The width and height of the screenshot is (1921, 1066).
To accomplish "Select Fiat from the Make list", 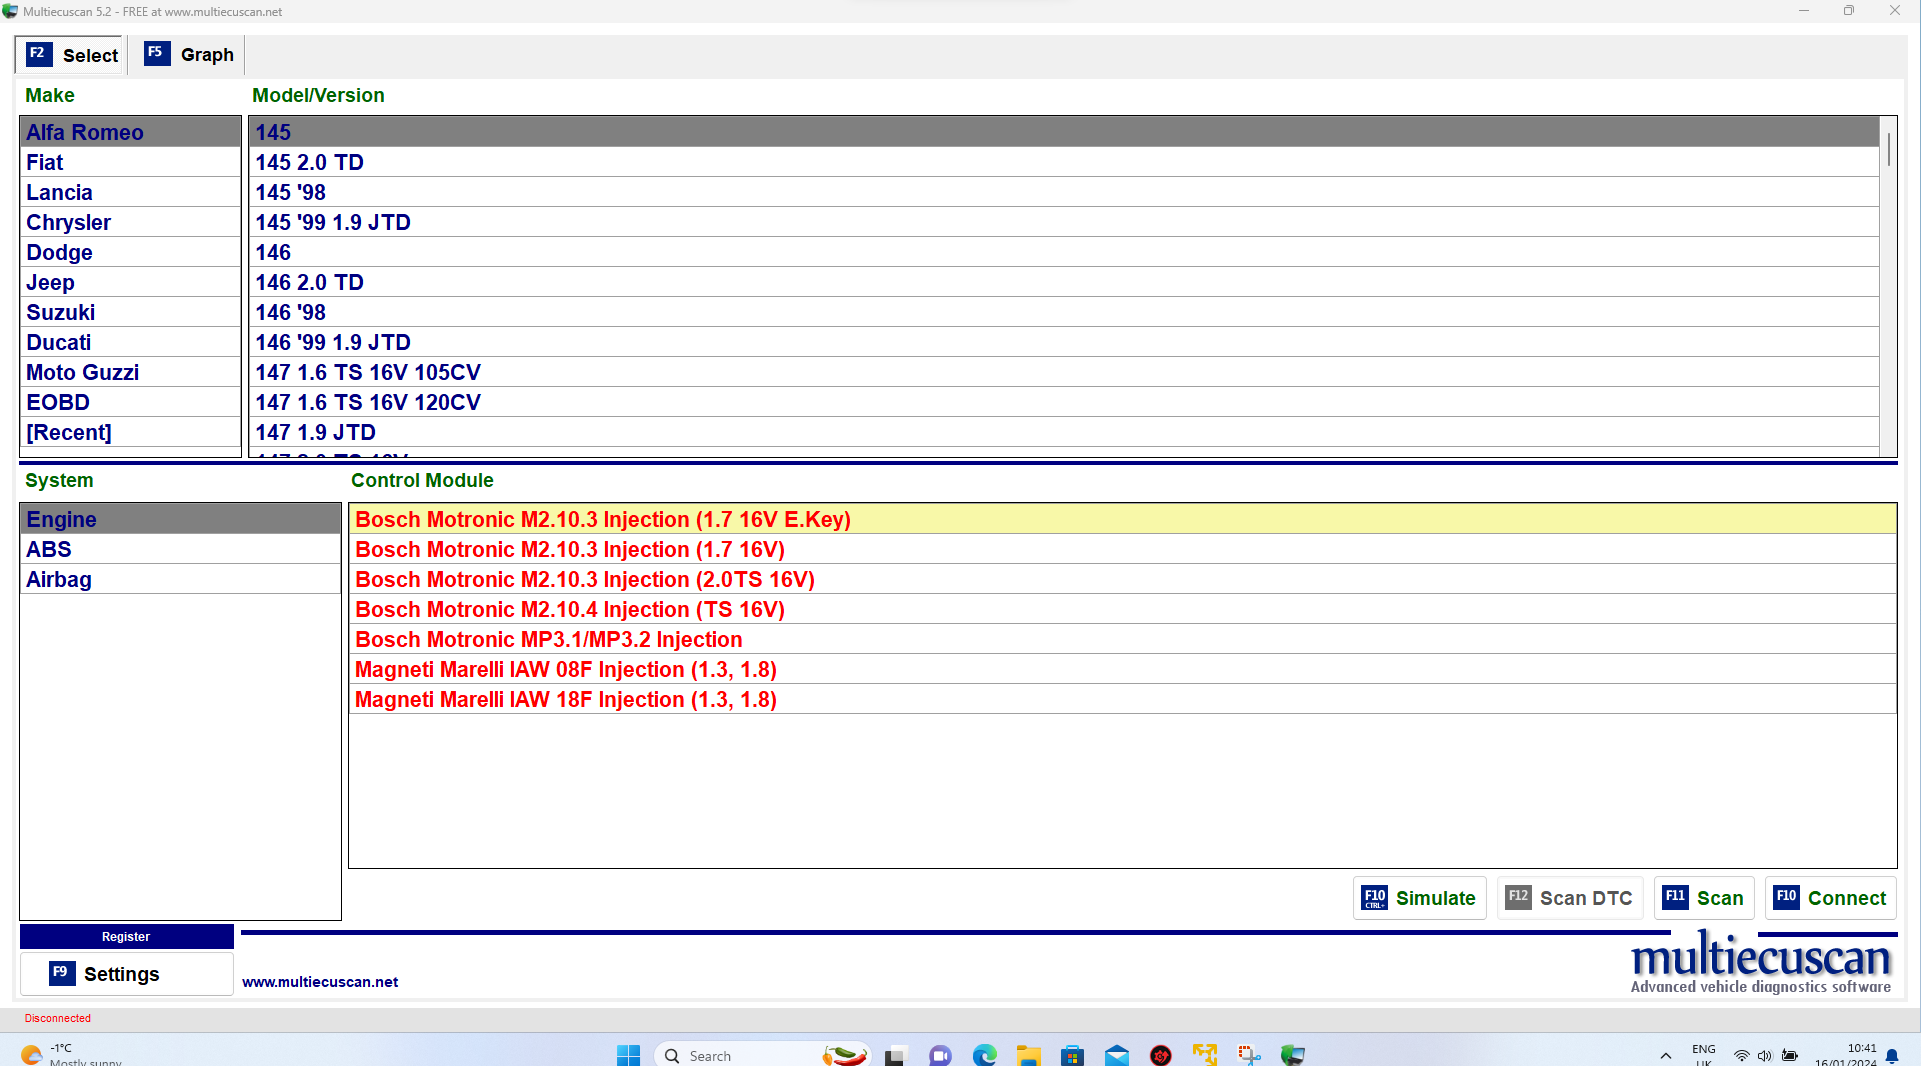I will [x=130, y=162].
